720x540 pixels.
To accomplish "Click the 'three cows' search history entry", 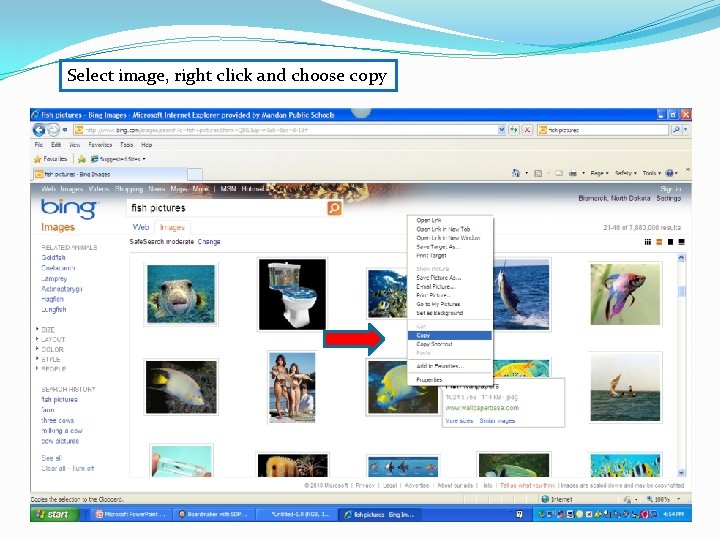I will pos(57,421).
